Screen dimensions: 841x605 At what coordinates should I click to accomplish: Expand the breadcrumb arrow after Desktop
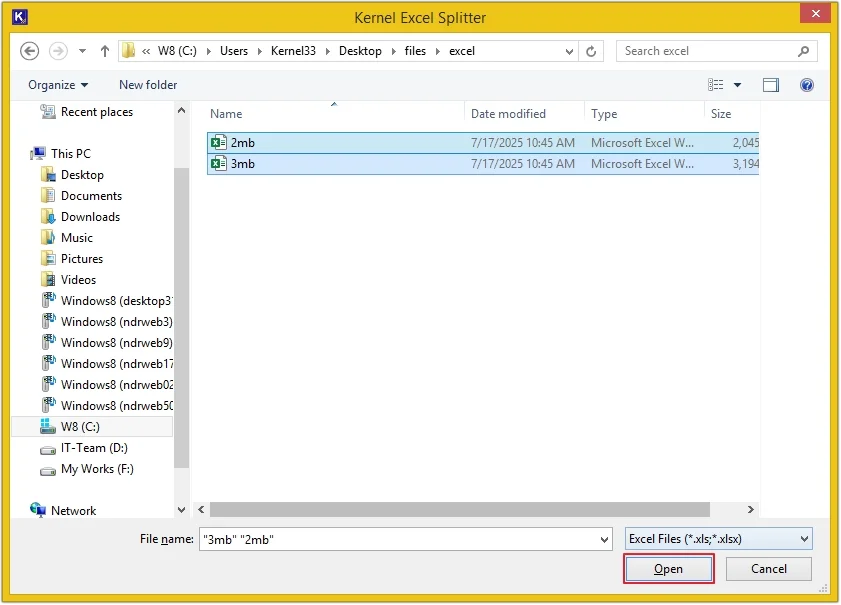point(393,51)
